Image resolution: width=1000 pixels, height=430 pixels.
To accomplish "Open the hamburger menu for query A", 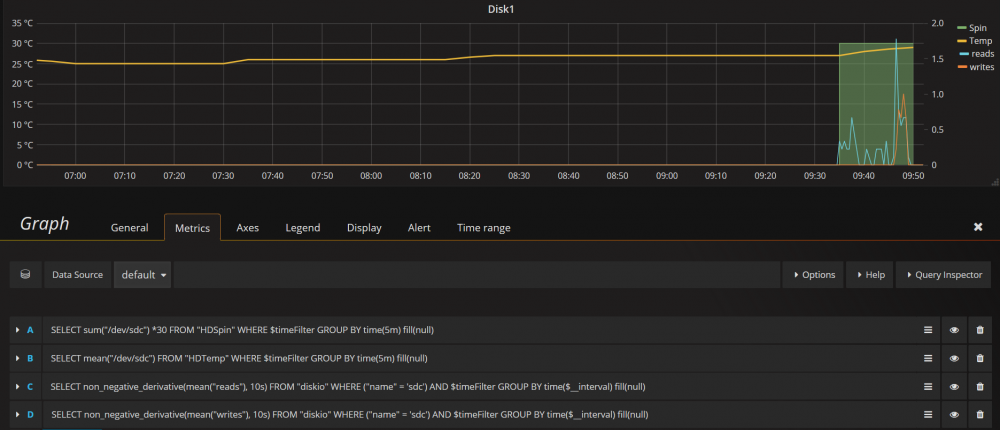I will click(928, 330).
